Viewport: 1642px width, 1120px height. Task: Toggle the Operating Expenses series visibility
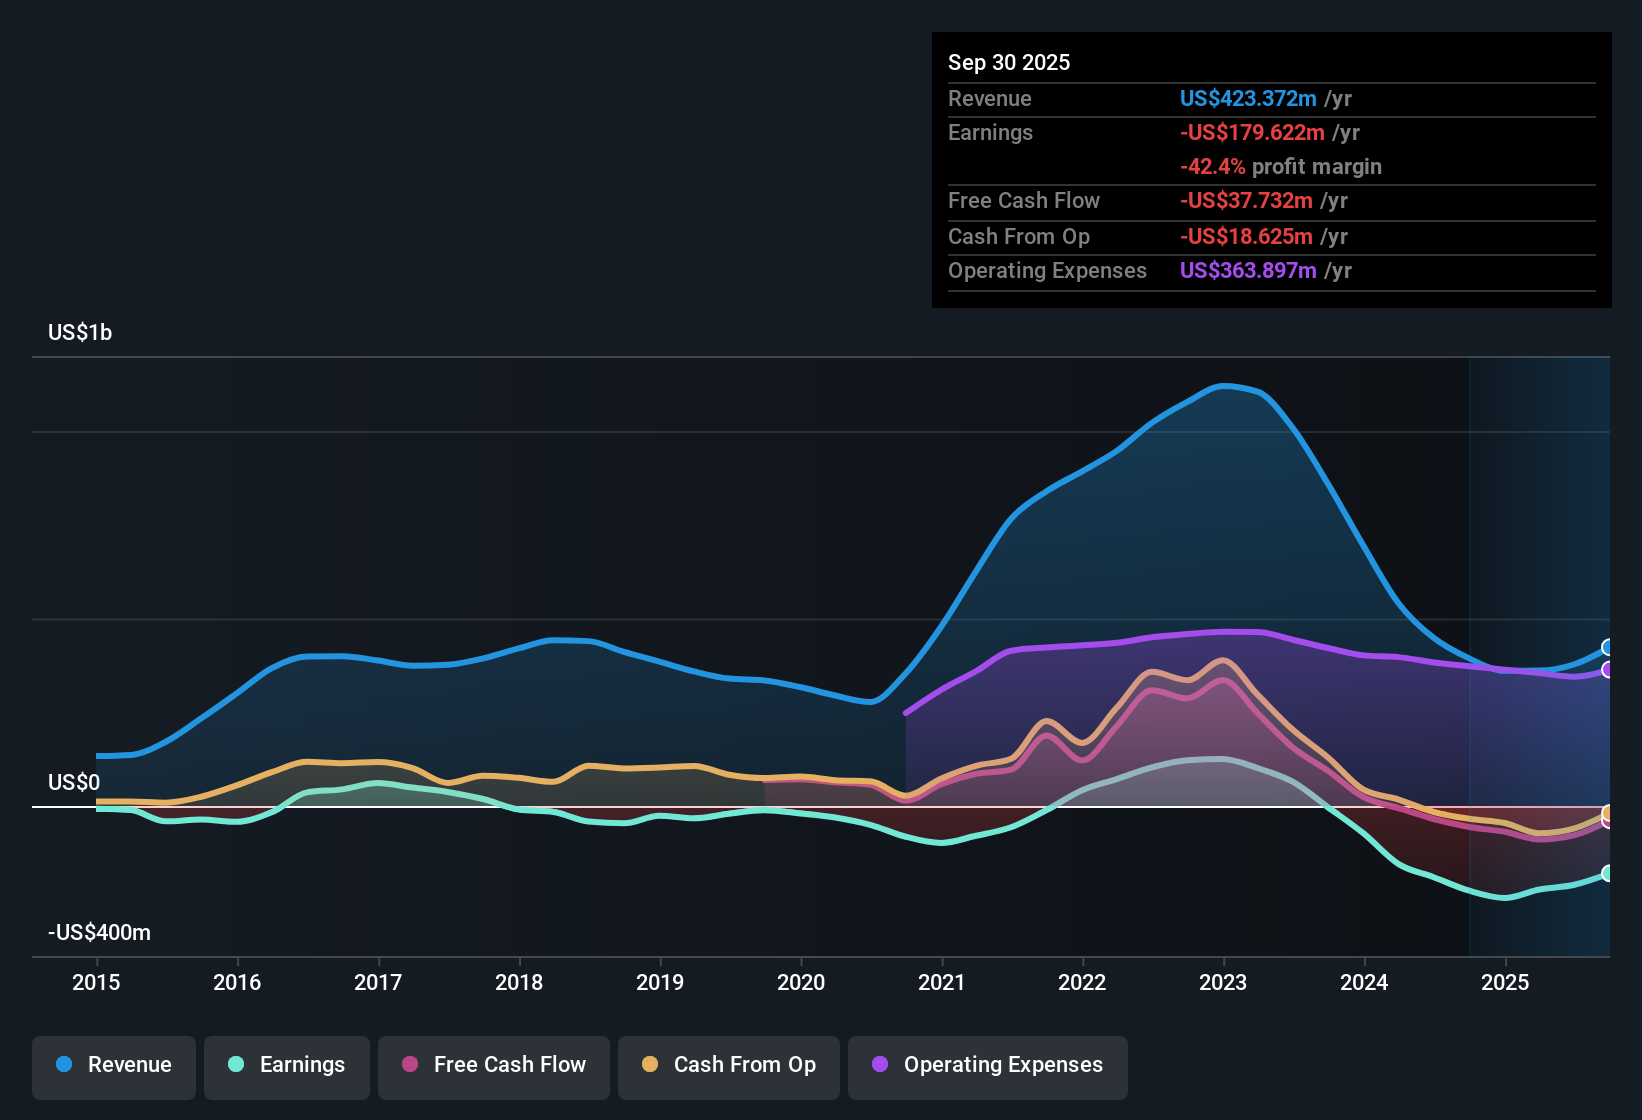coord(987,1065)
